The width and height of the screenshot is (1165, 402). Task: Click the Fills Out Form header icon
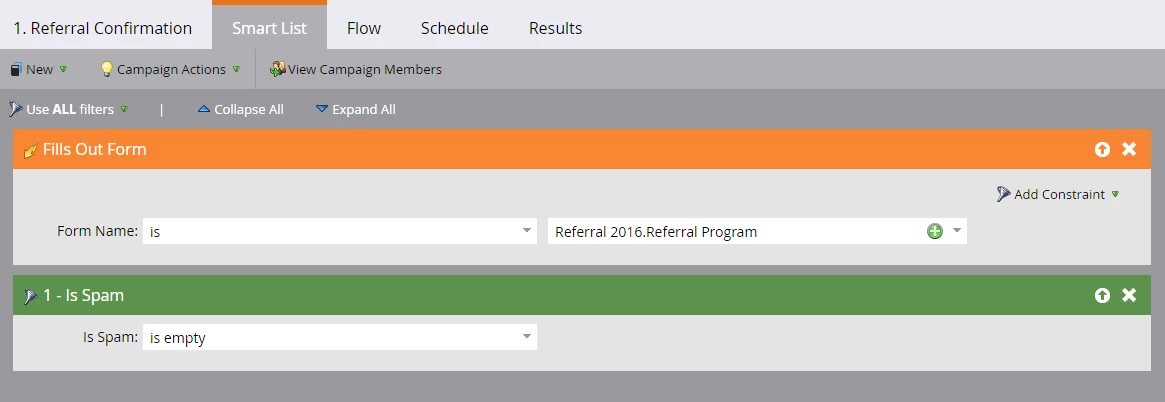(x=30, y=150)
